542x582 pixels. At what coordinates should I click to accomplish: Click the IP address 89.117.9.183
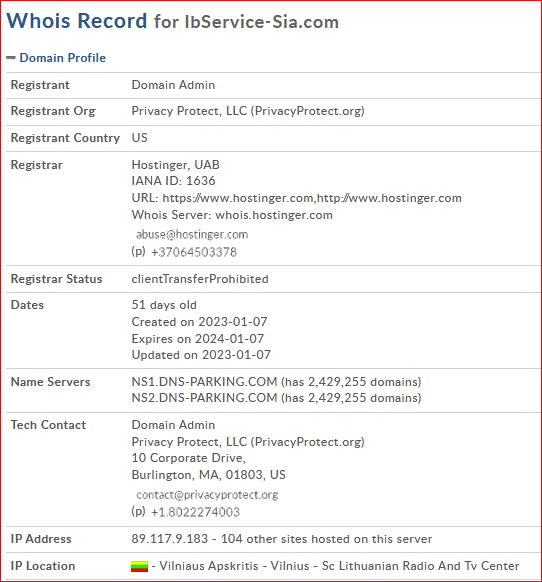(x=170, y=539)
